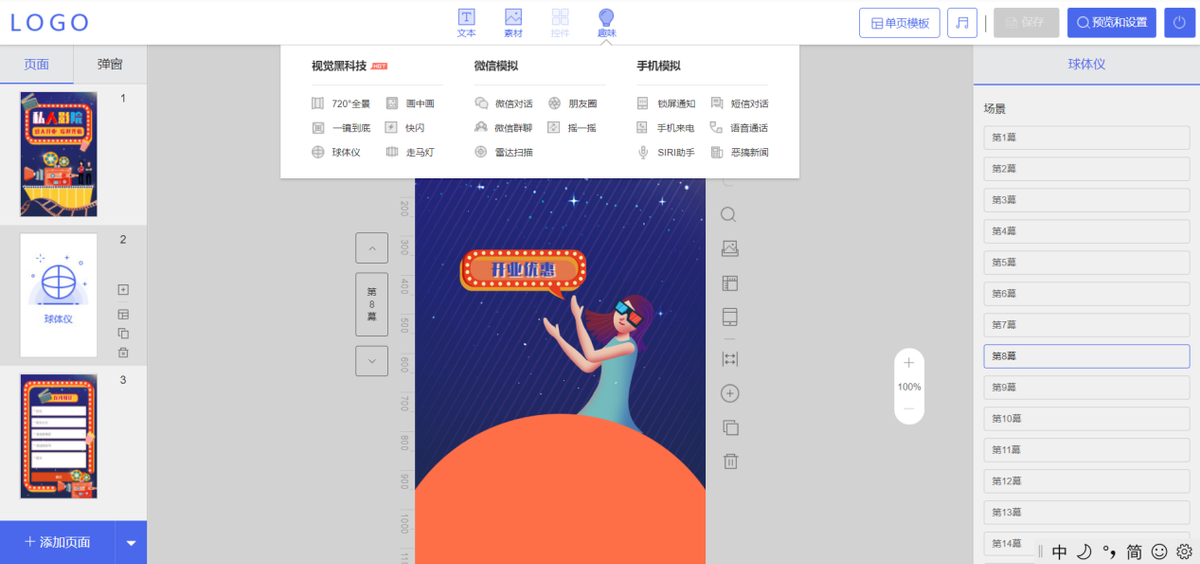This screenshot has height=564, width=1200.
Task: Go to next scene with down chevron
Action: tap(372, 360)
